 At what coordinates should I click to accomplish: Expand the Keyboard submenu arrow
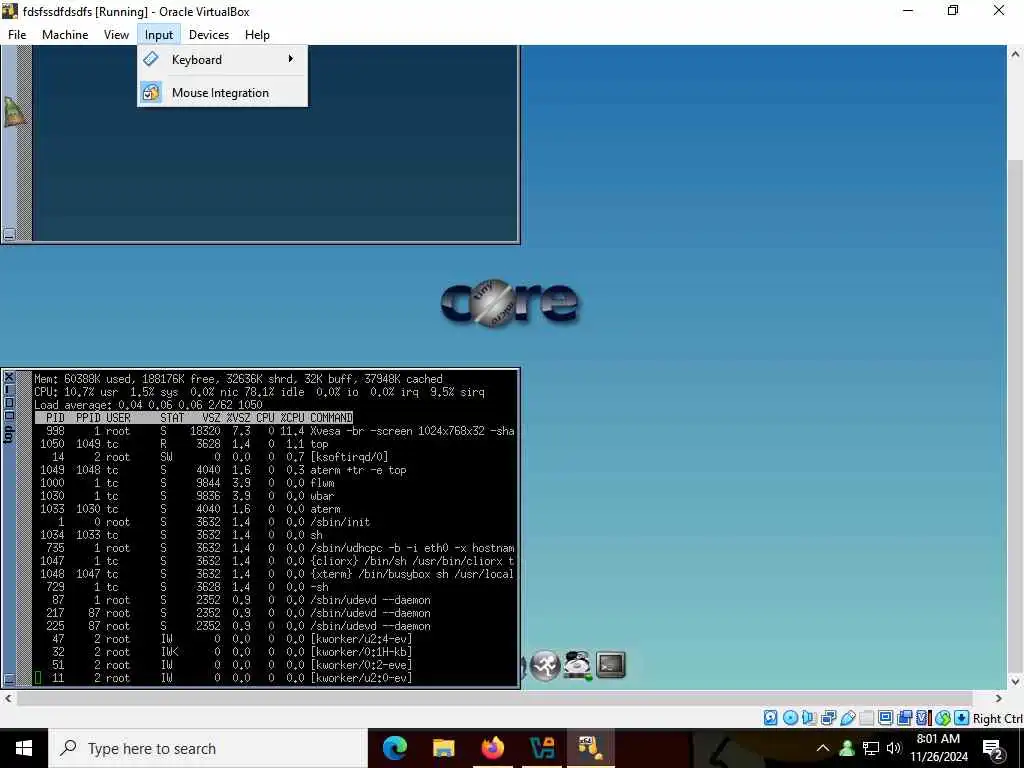point(291,59)
